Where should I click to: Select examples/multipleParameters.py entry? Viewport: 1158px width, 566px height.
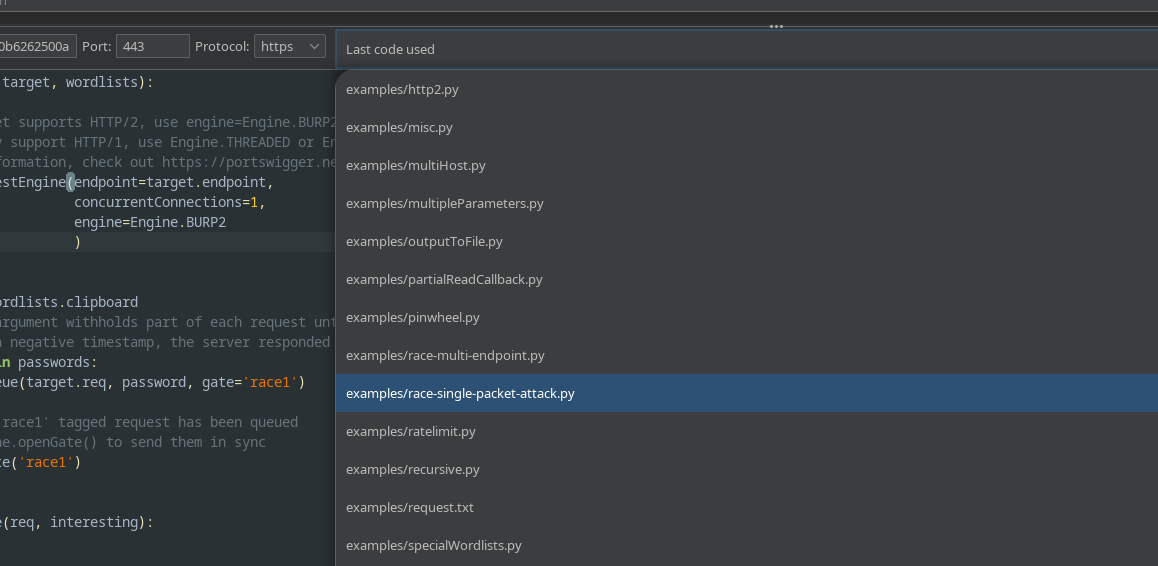pos(444,203)
